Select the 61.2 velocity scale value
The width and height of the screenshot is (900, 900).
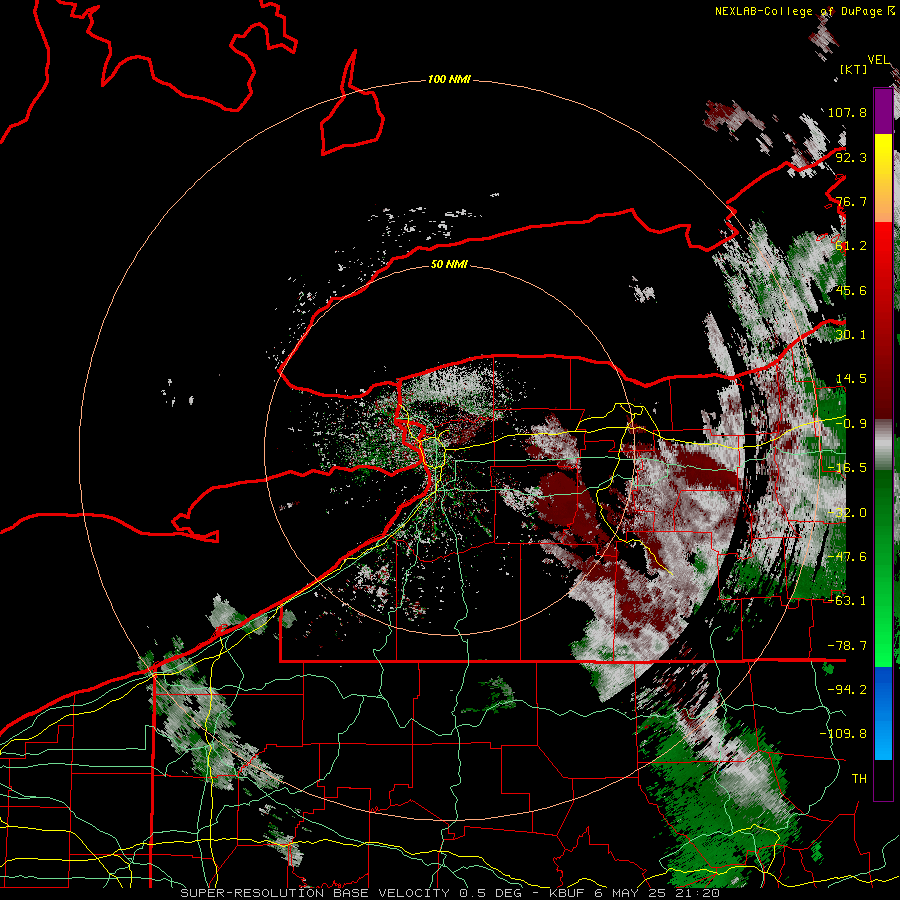(x=851, y=246)
